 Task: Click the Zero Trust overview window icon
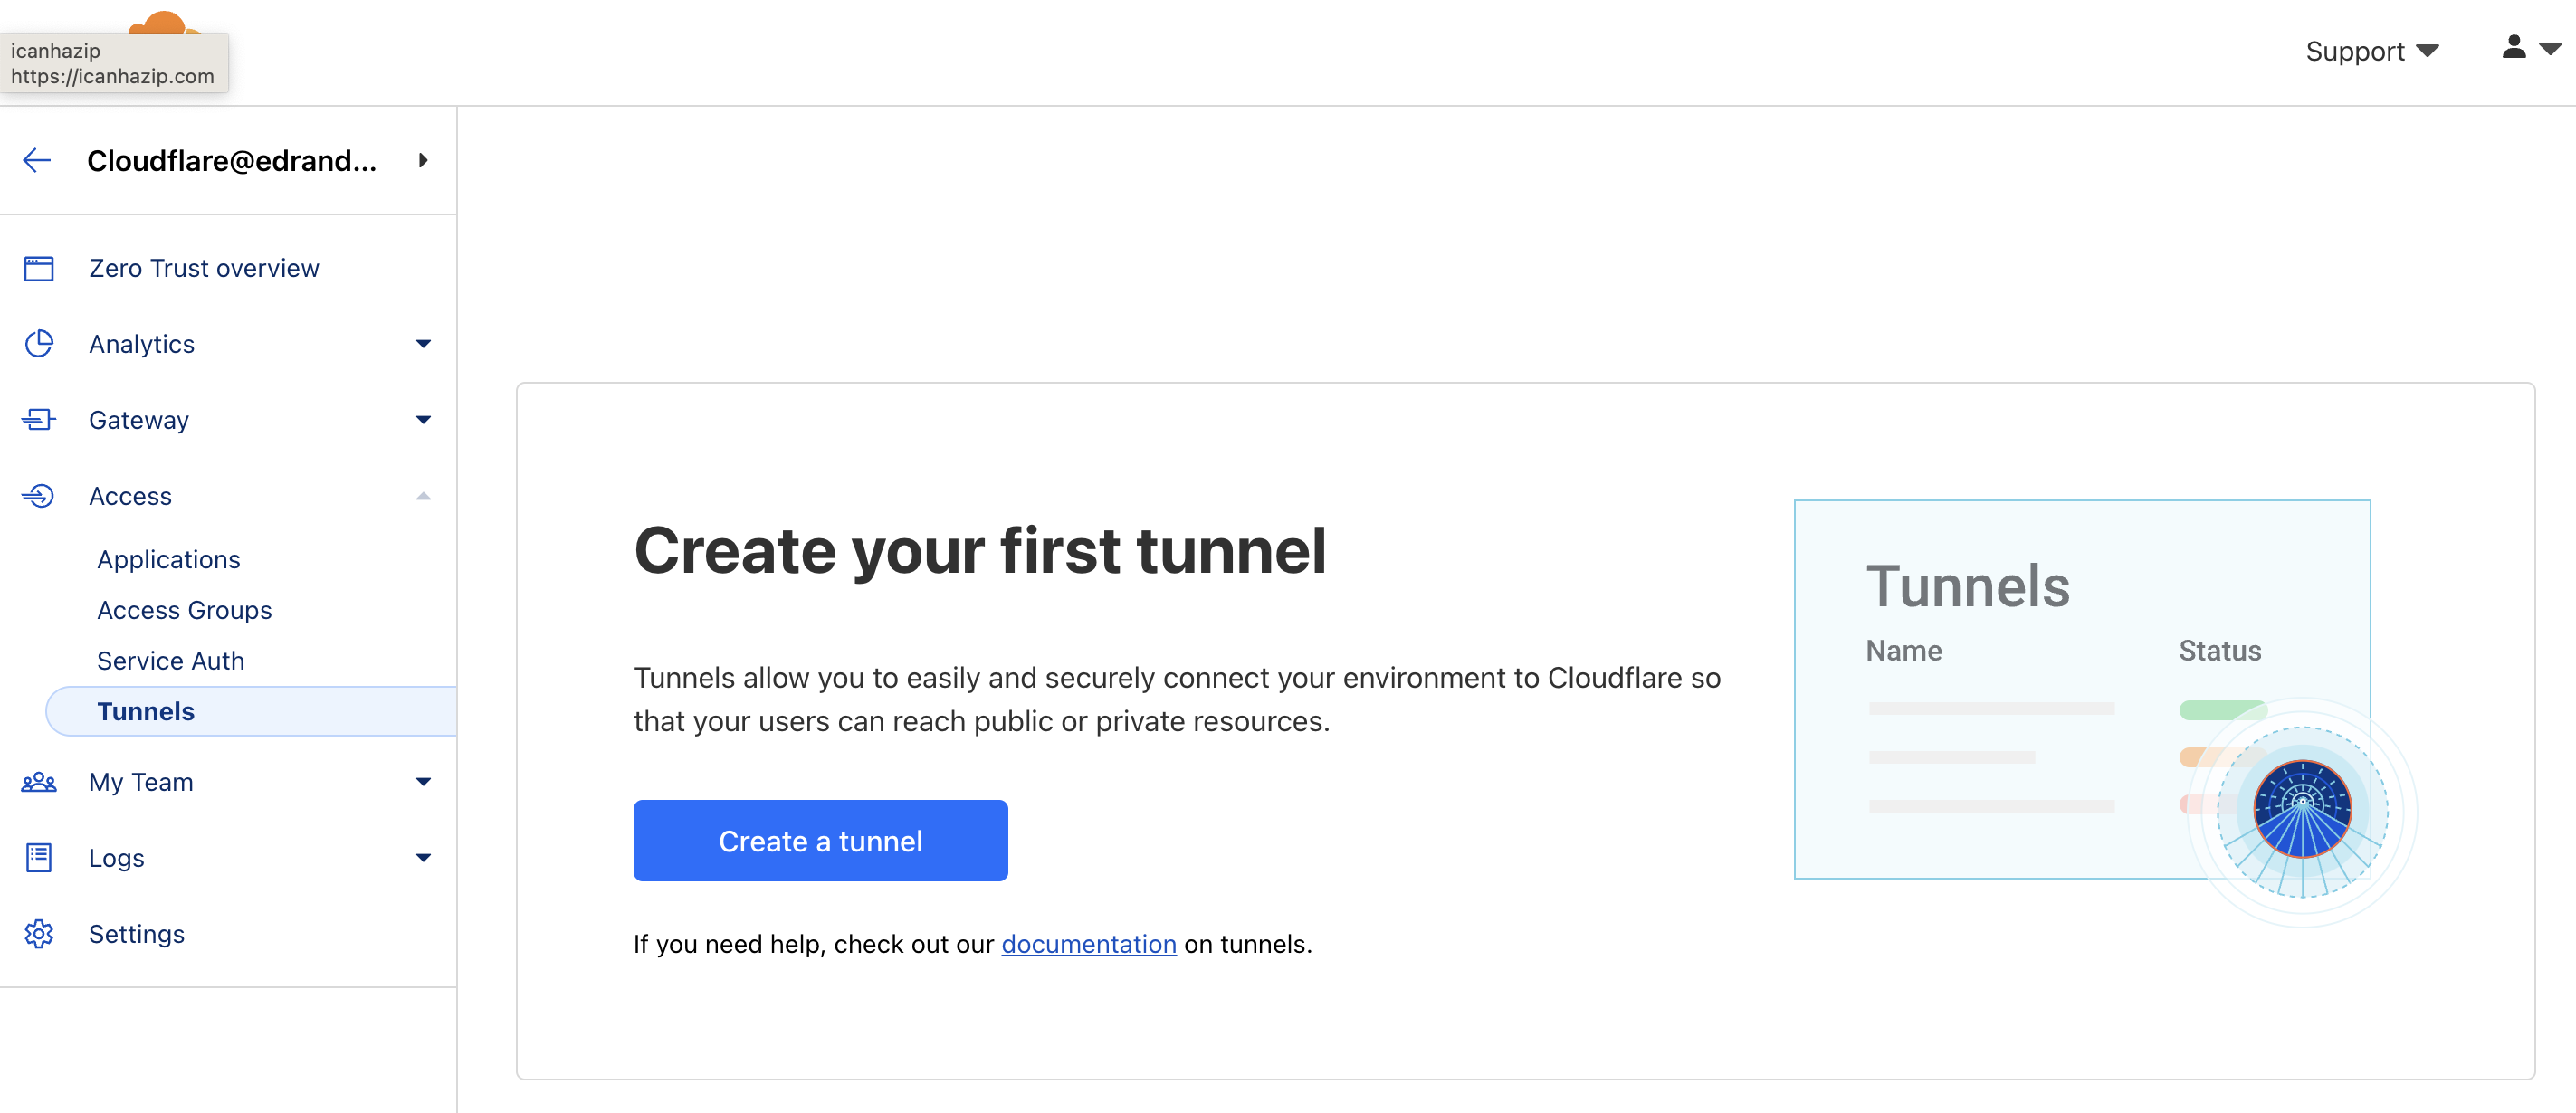39,268
